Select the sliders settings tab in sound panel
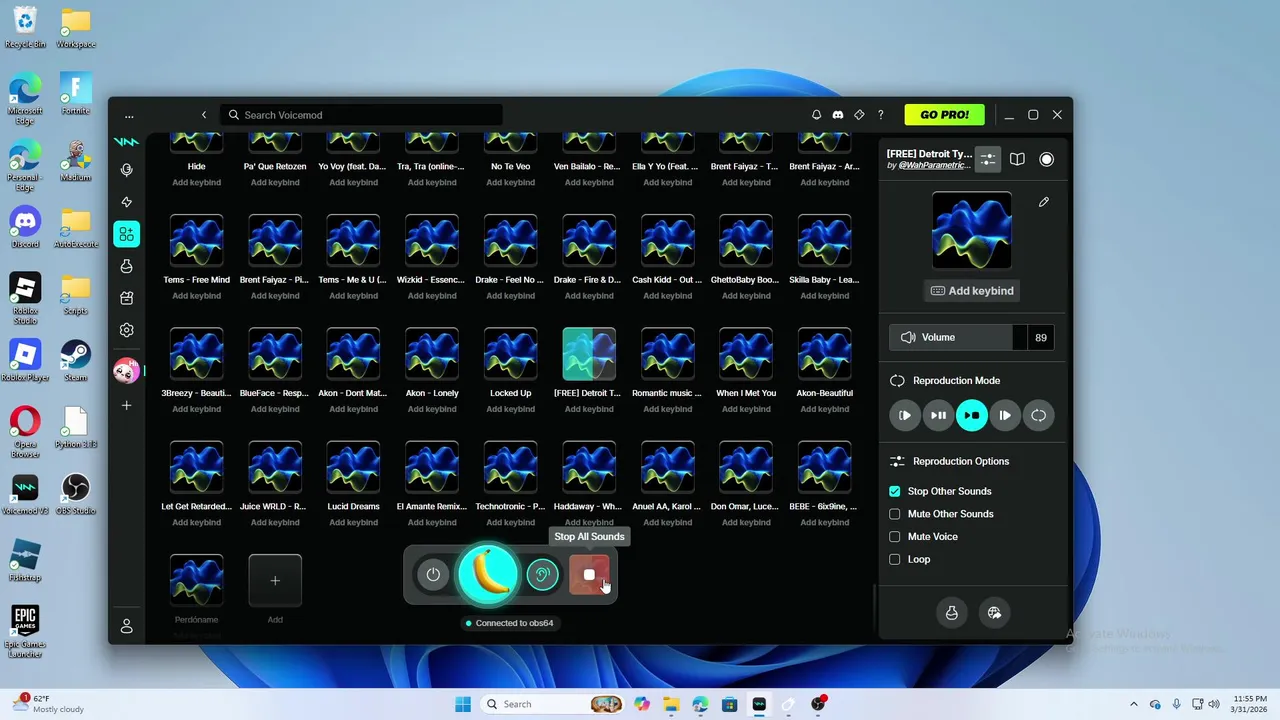 pos(987,159)
